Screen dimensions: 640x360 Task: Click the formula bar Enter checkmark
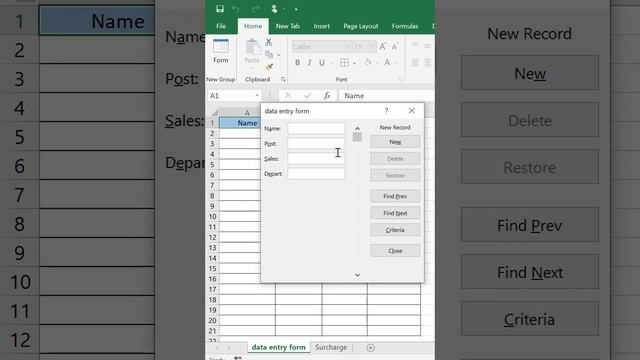pos(308,96)
